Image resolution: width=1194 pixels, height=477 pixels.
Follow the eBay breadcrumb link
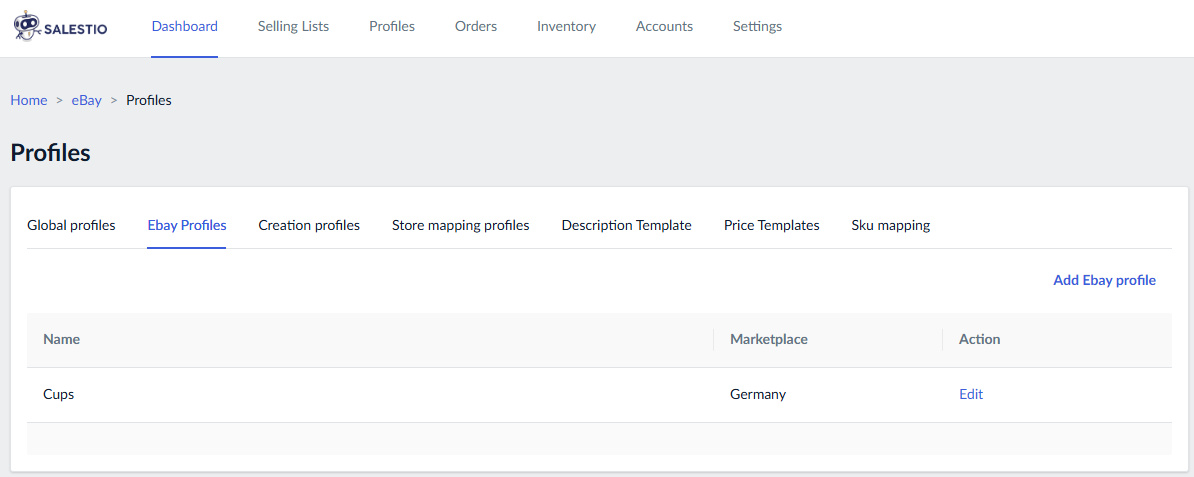[x=87, y=100]
